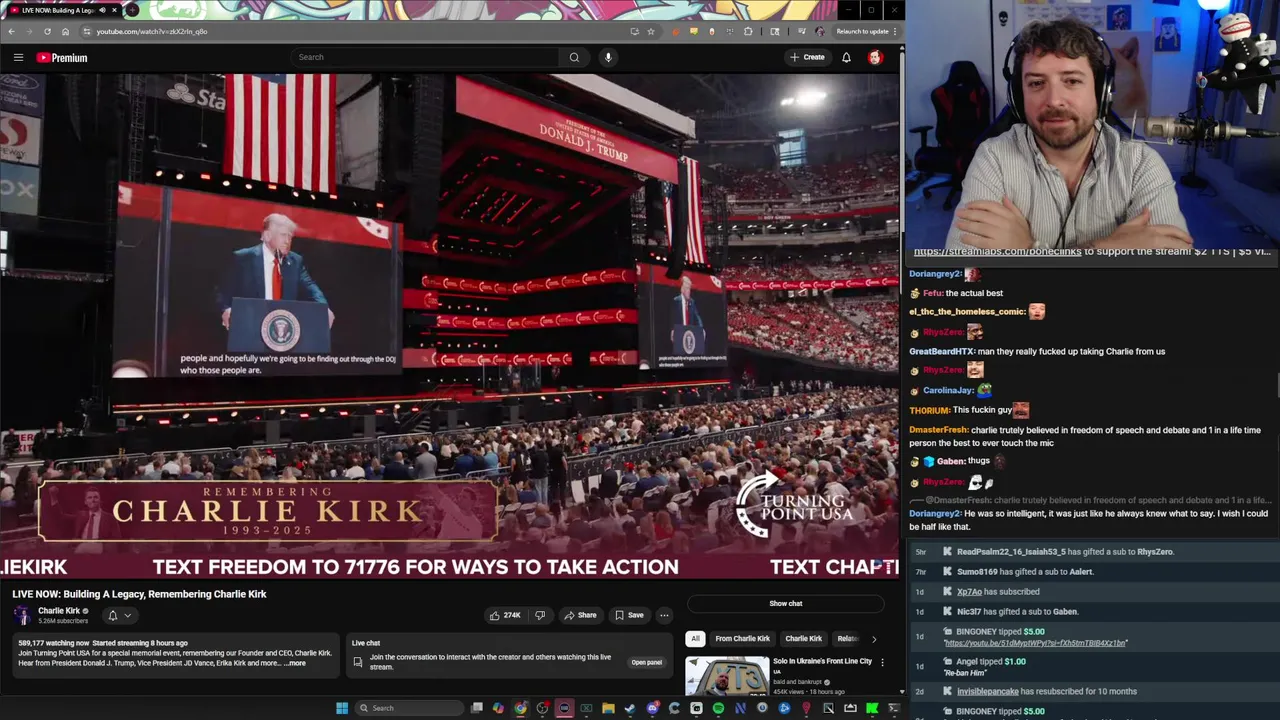Open the browser extensions puzzle menu
The height and width of the screenshot is (720, 1280).
pos(748,31)
